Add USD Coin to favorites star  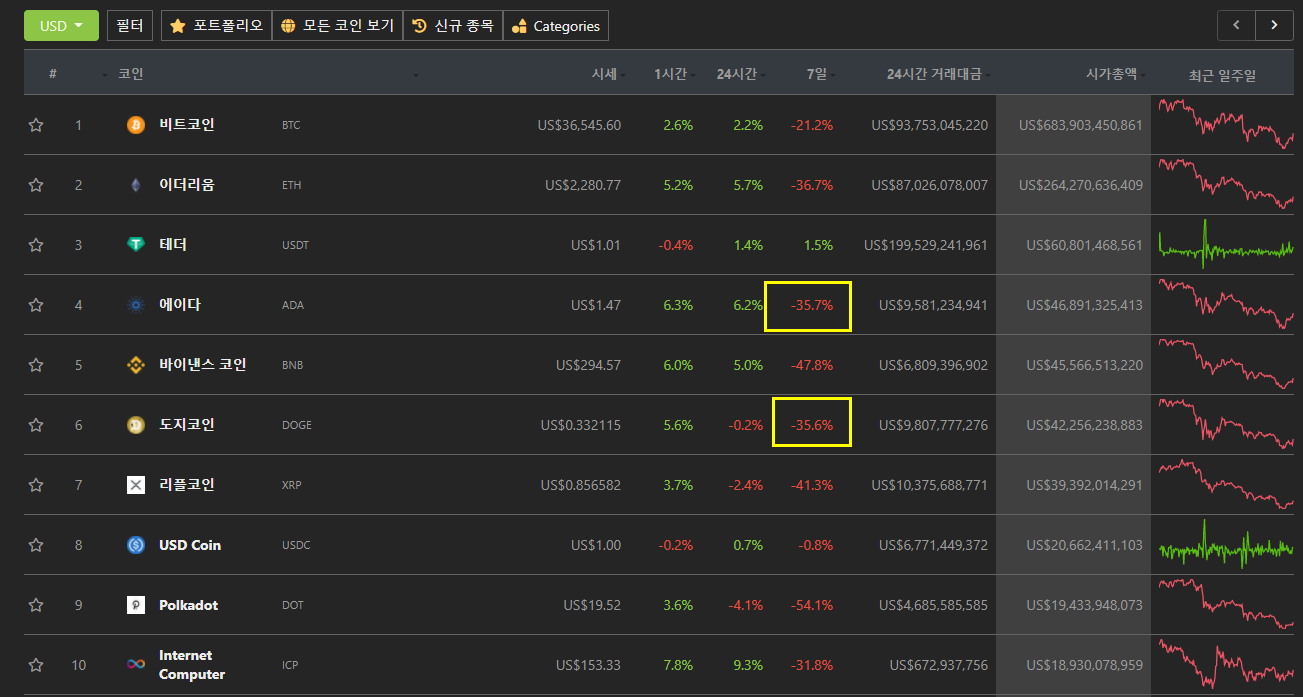[36, 545]
